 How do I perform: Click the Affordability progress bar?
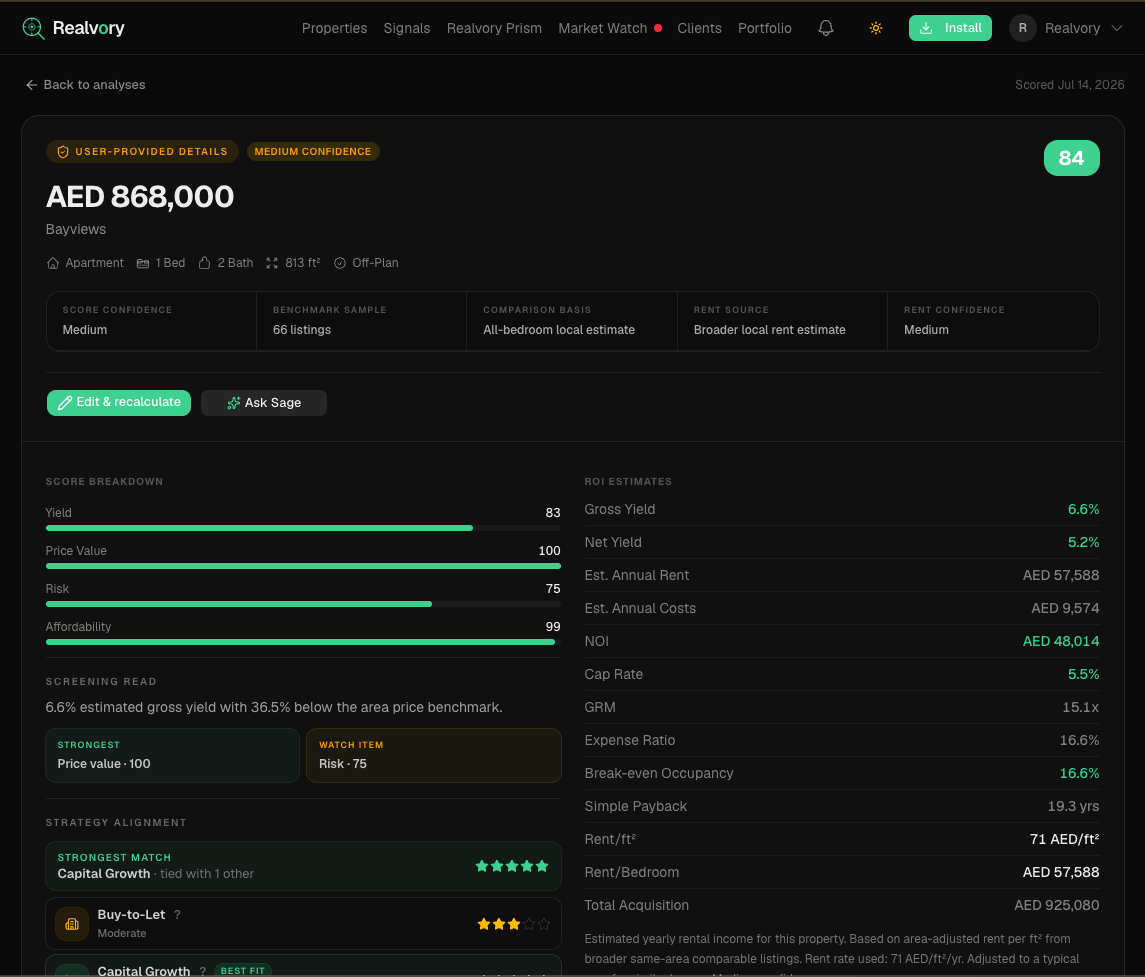coord(303,642)
